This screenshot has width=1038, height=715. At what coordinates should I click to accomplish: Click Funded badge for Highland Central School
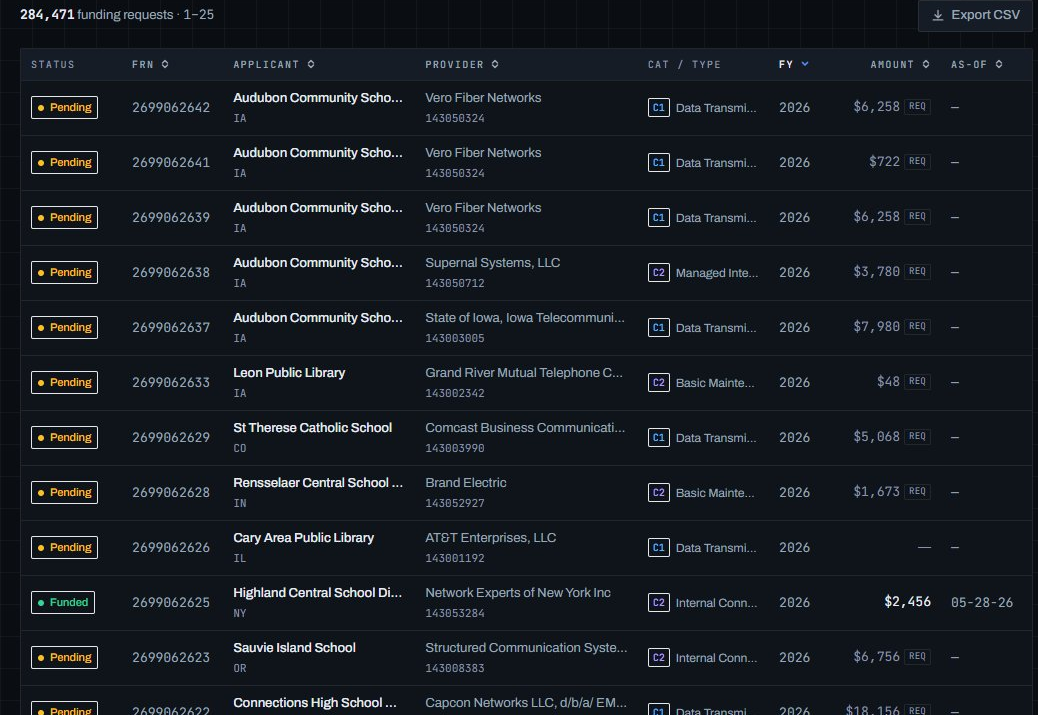(x=63, y=602)
